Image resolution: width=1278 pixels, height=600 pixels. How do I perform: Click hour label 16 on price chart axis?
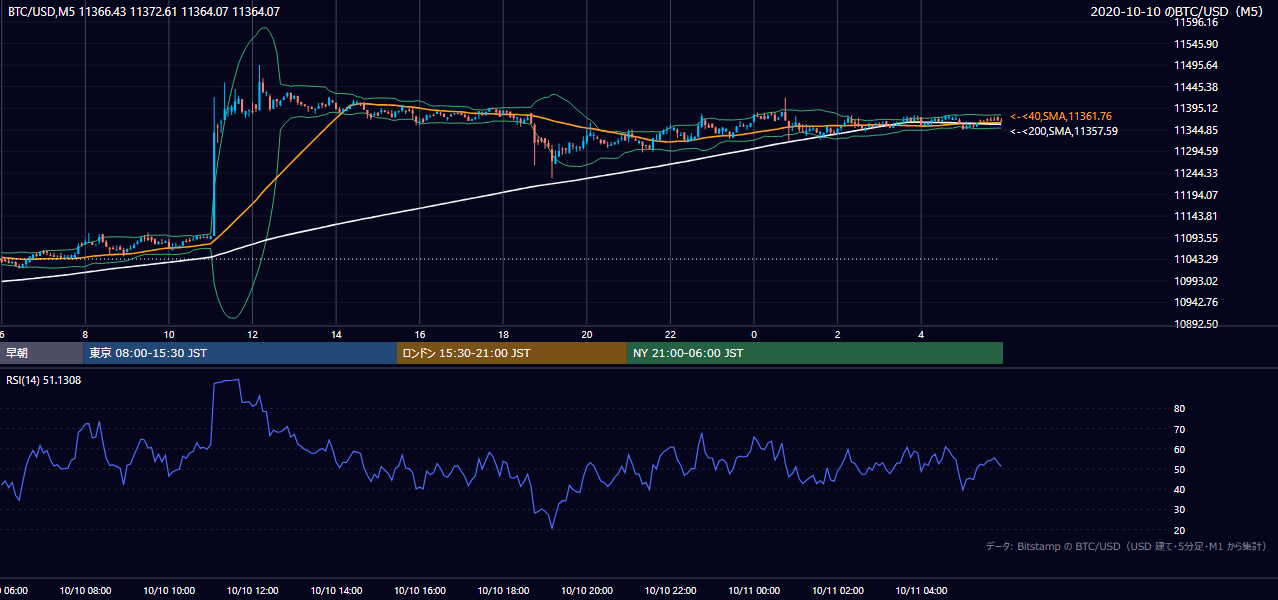[x=420, y=334]
